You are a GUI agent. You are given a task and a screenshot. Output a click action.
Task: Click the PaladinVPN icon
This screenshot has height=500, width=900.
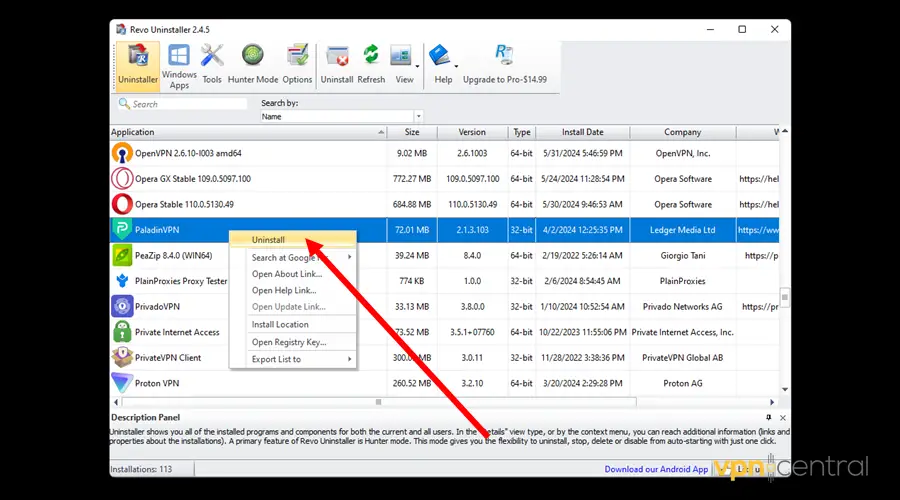click(122, 230)
